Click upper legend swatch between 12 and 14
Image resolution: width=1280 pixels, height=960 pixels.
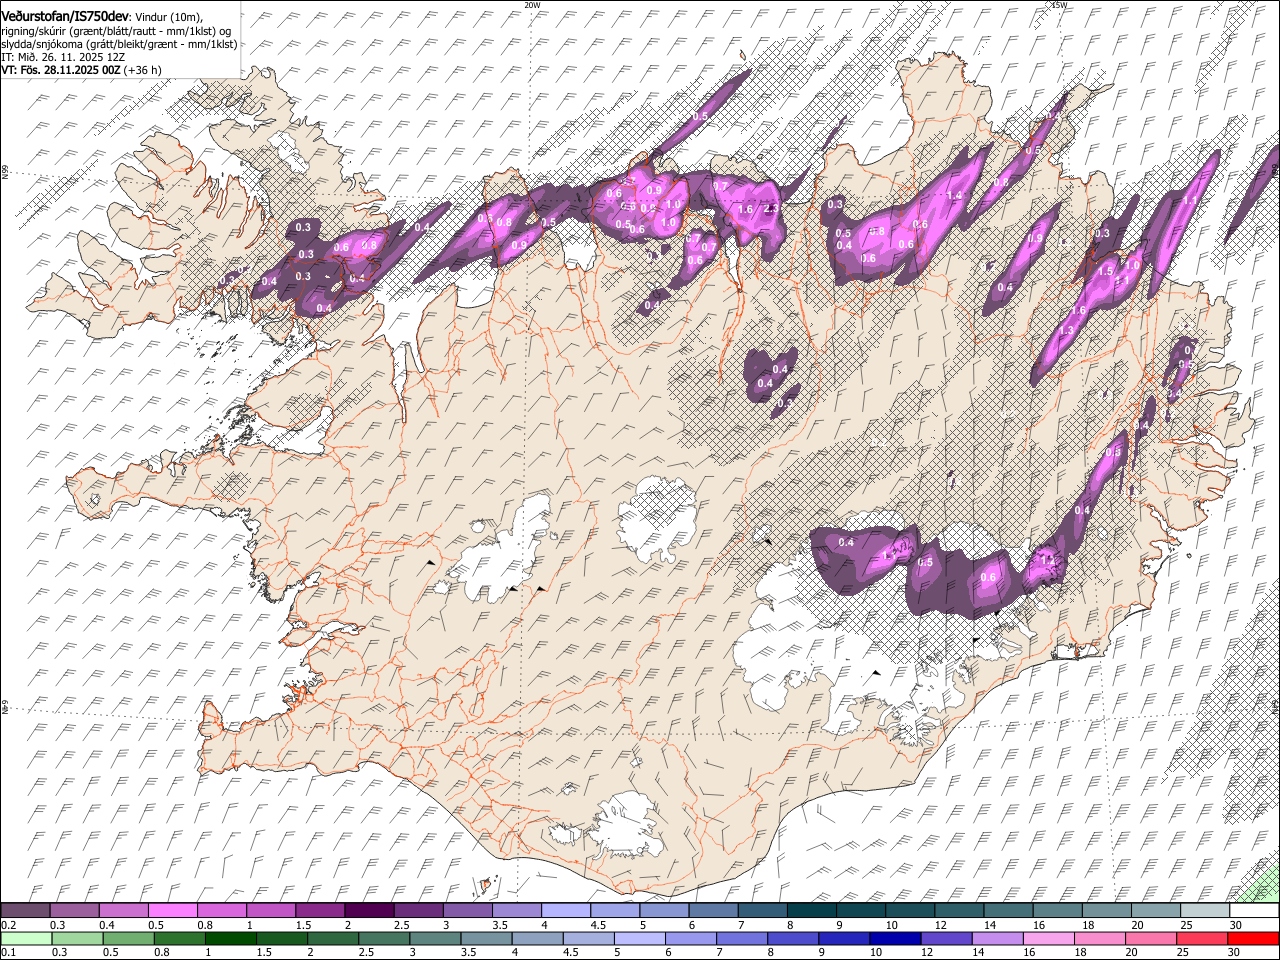[x=959, y=911]
